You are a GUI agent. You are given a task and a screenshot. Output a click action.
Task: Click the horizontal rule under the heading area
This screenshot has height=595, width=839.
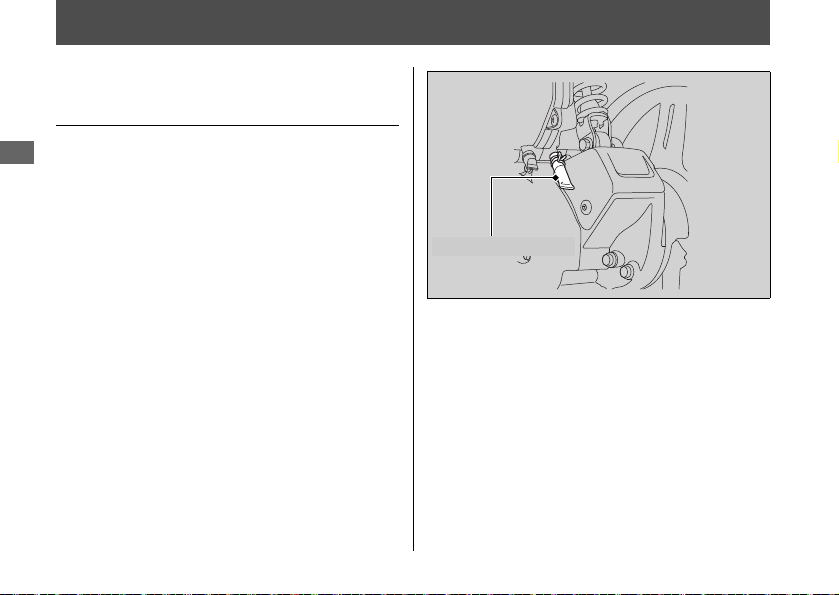(x=227, y=125)
